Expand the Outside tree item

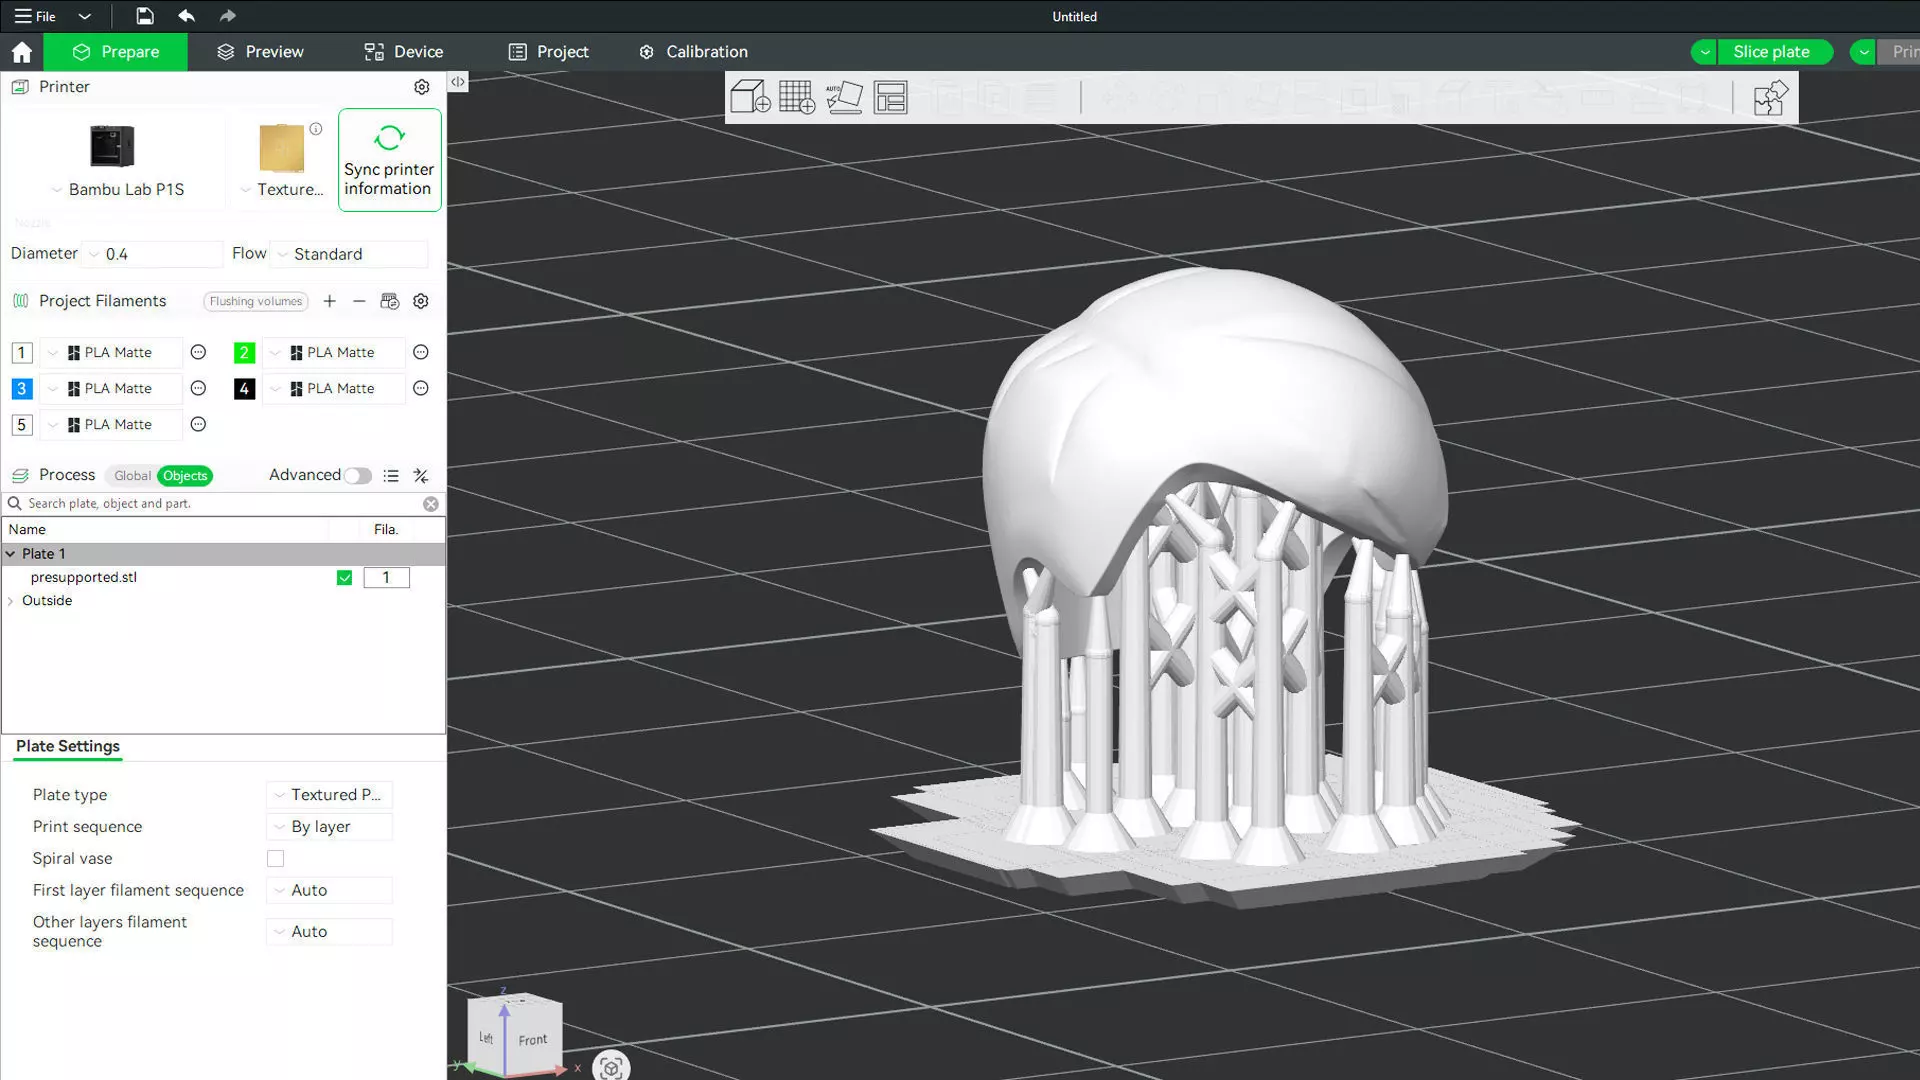(x=11, y=601)
